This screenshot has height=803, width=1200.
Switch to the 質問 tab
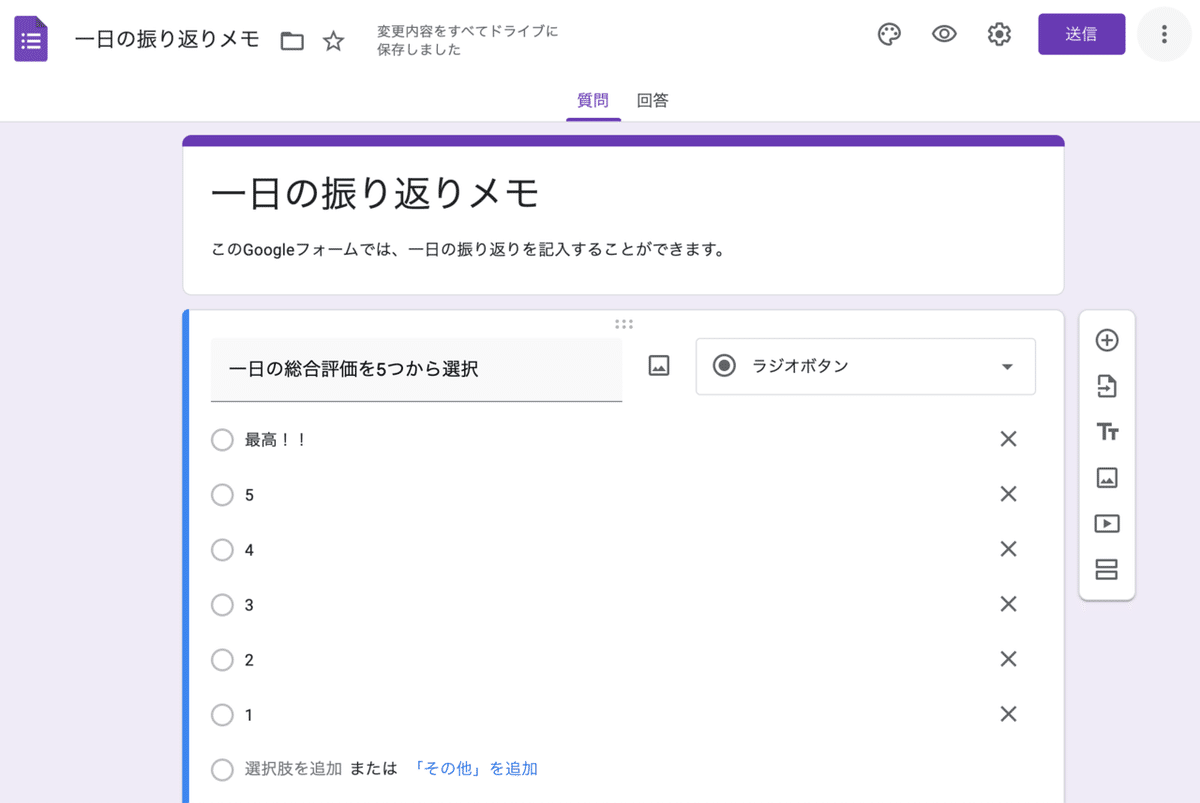593,100
